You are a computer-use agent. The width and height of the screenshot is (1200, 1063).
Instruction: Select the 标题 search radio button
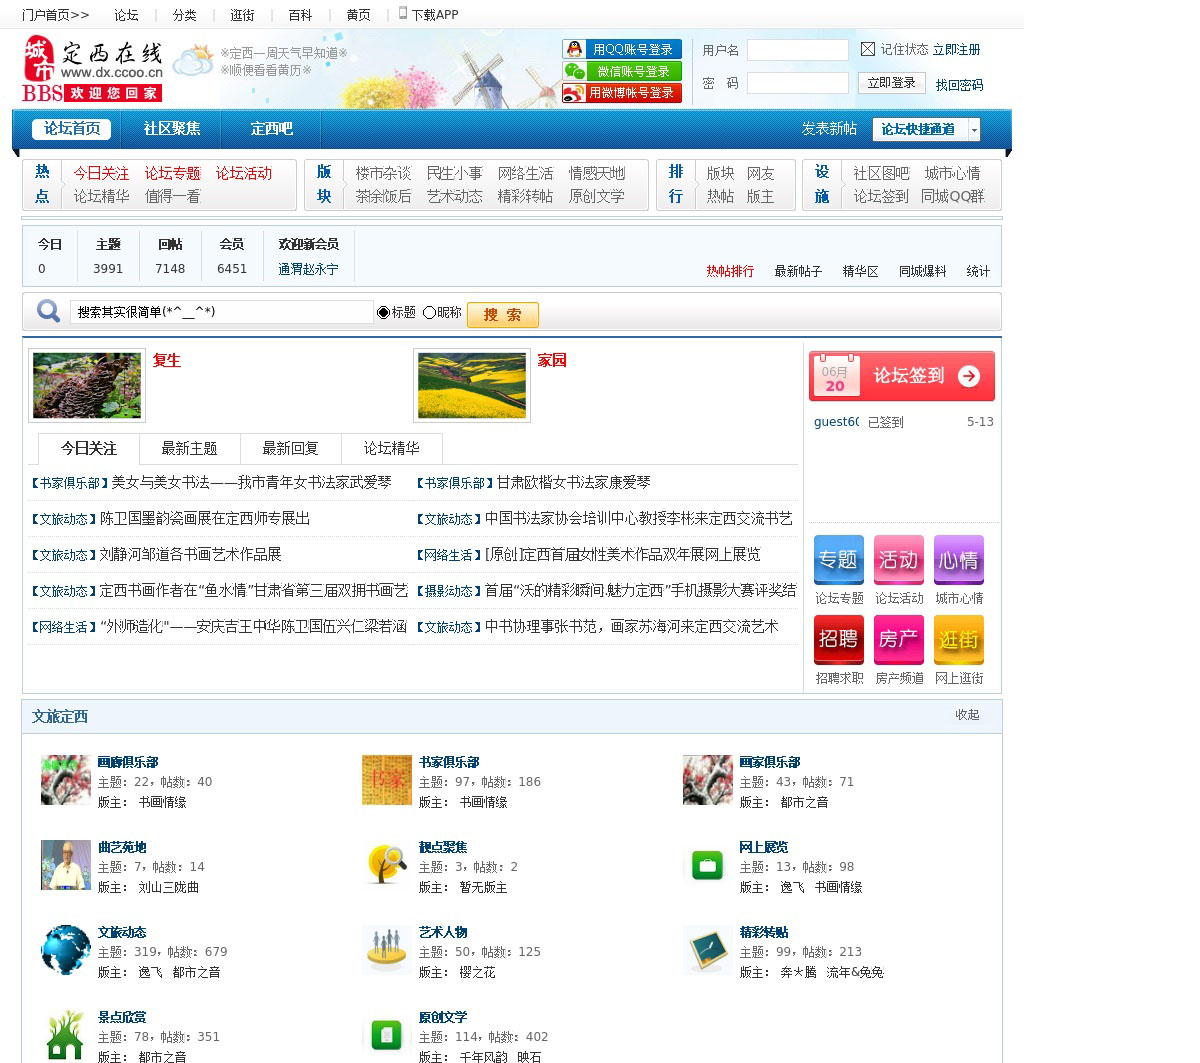383,312
